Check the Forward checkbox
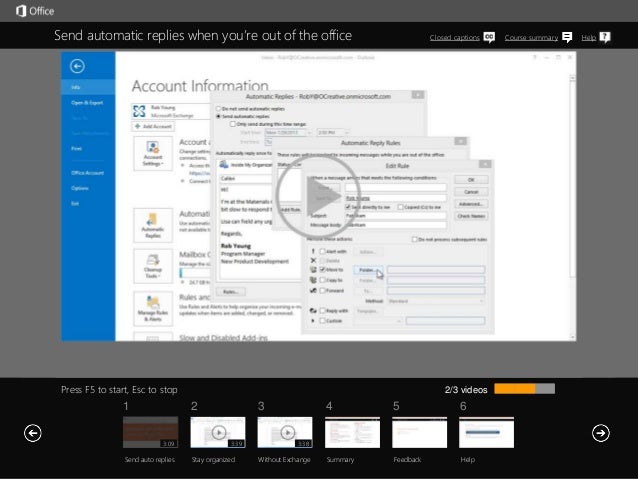Viewport: 638px width, 479px height. (322, 291)
